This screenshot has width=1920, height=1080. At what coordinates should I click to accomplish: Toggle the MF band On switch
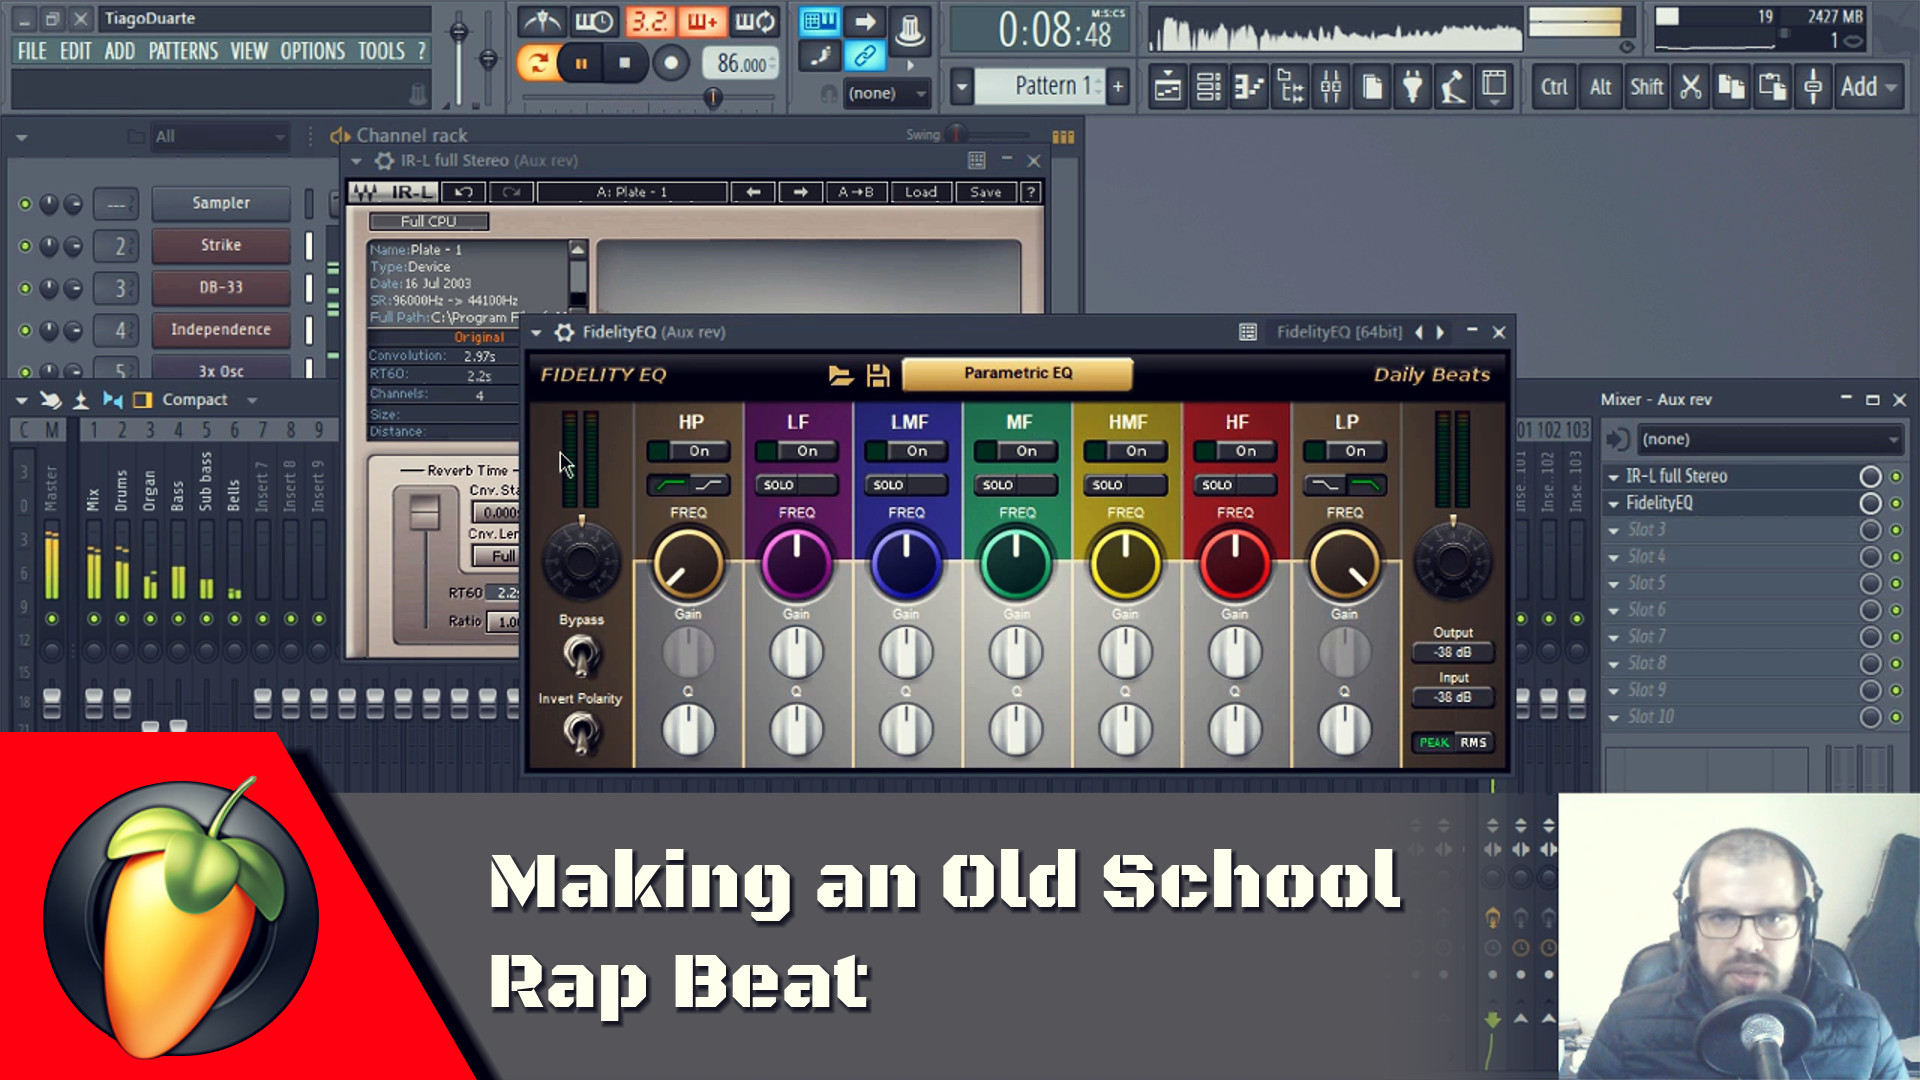pyautogui.click(x=1016, y=451)
